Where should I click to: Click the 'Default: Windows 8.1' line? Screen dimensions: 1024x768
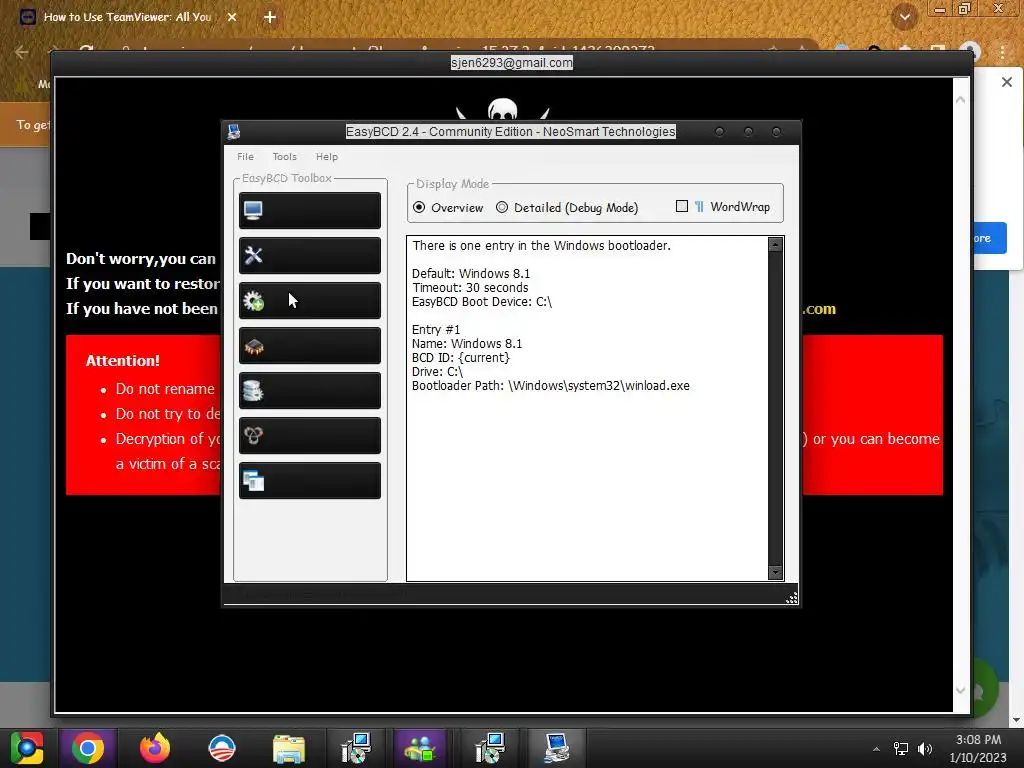[471, 274]
